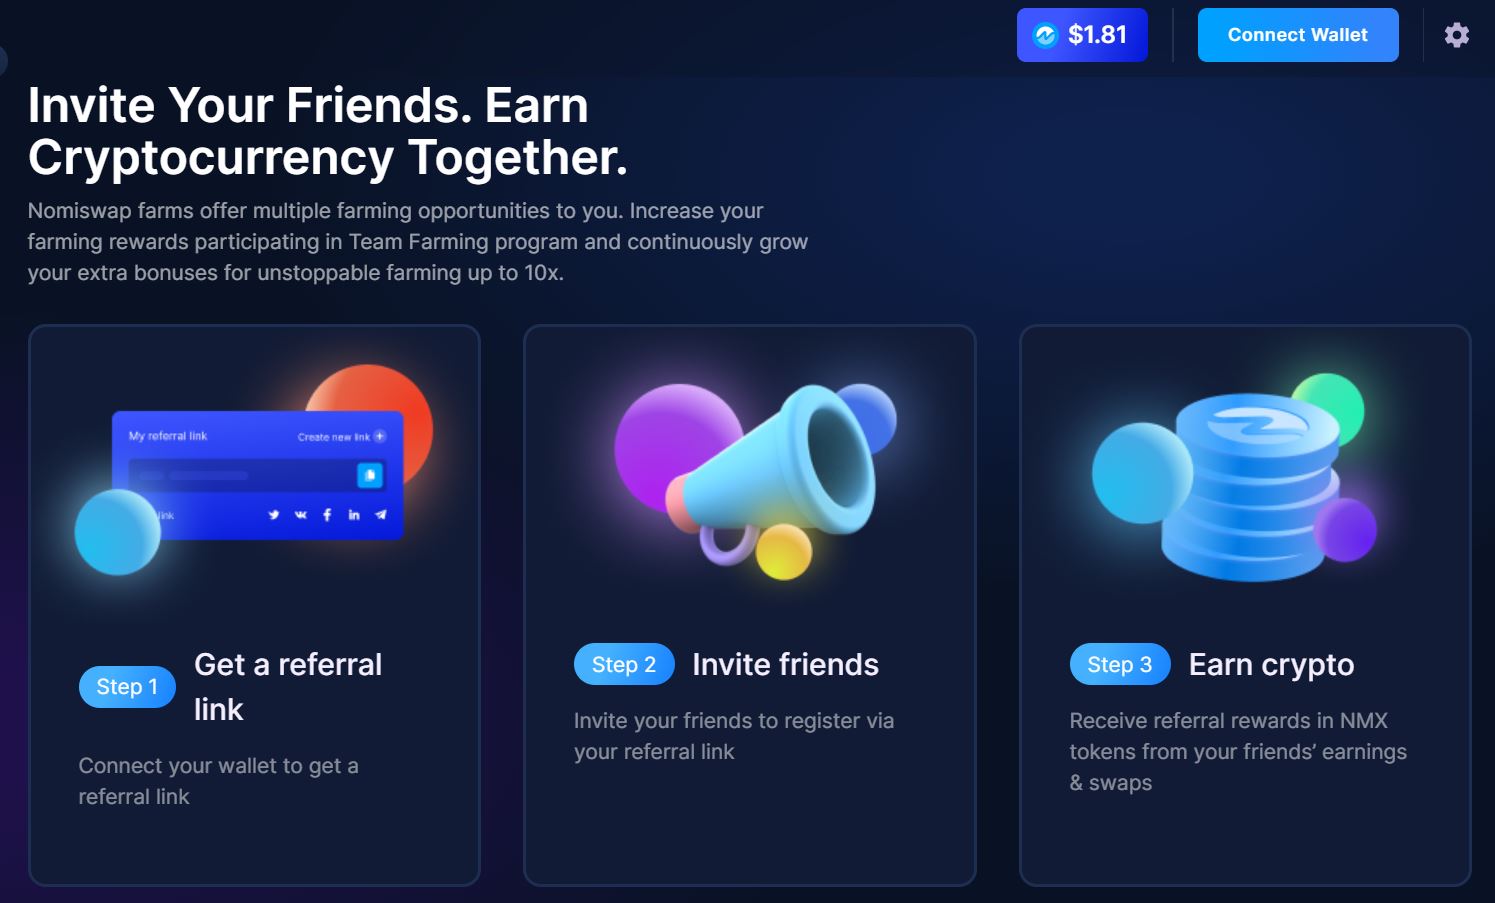Click the $1.81 NMX price button

[1082, 35]
